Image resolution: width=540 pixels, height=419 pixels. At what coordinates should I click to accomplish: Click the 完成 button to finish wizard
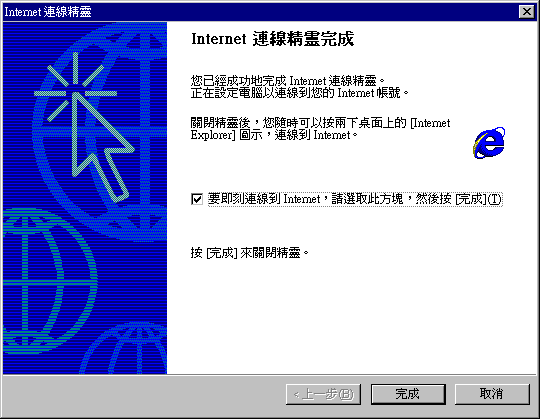pyautogui.click(x=408, y=394)
